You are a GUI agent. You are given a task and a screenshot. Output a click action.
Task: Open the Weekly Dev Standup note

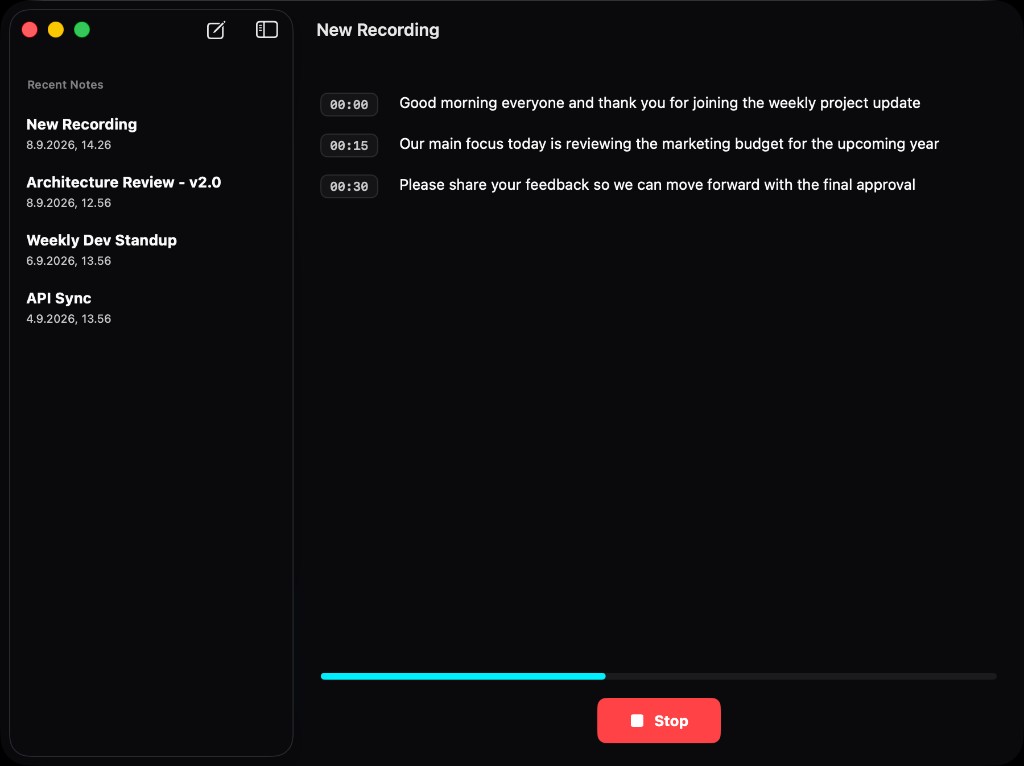click(x=151, y=249)
